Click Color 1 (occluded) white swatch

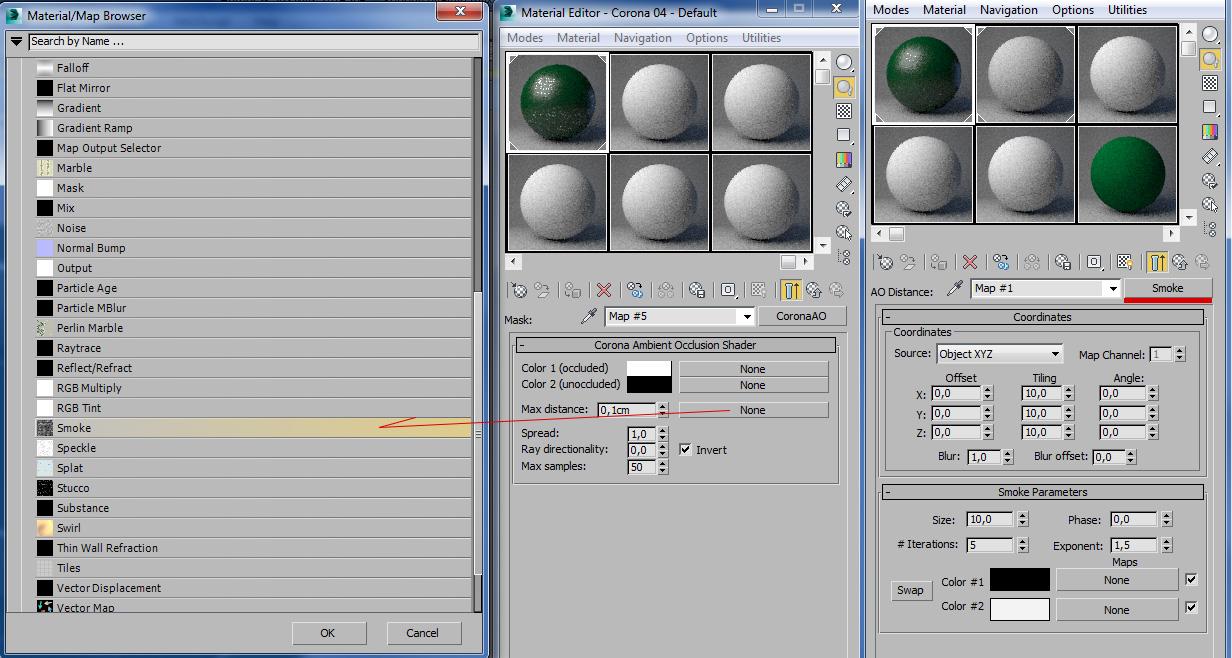pyautogui.click(x=649, y=369)
